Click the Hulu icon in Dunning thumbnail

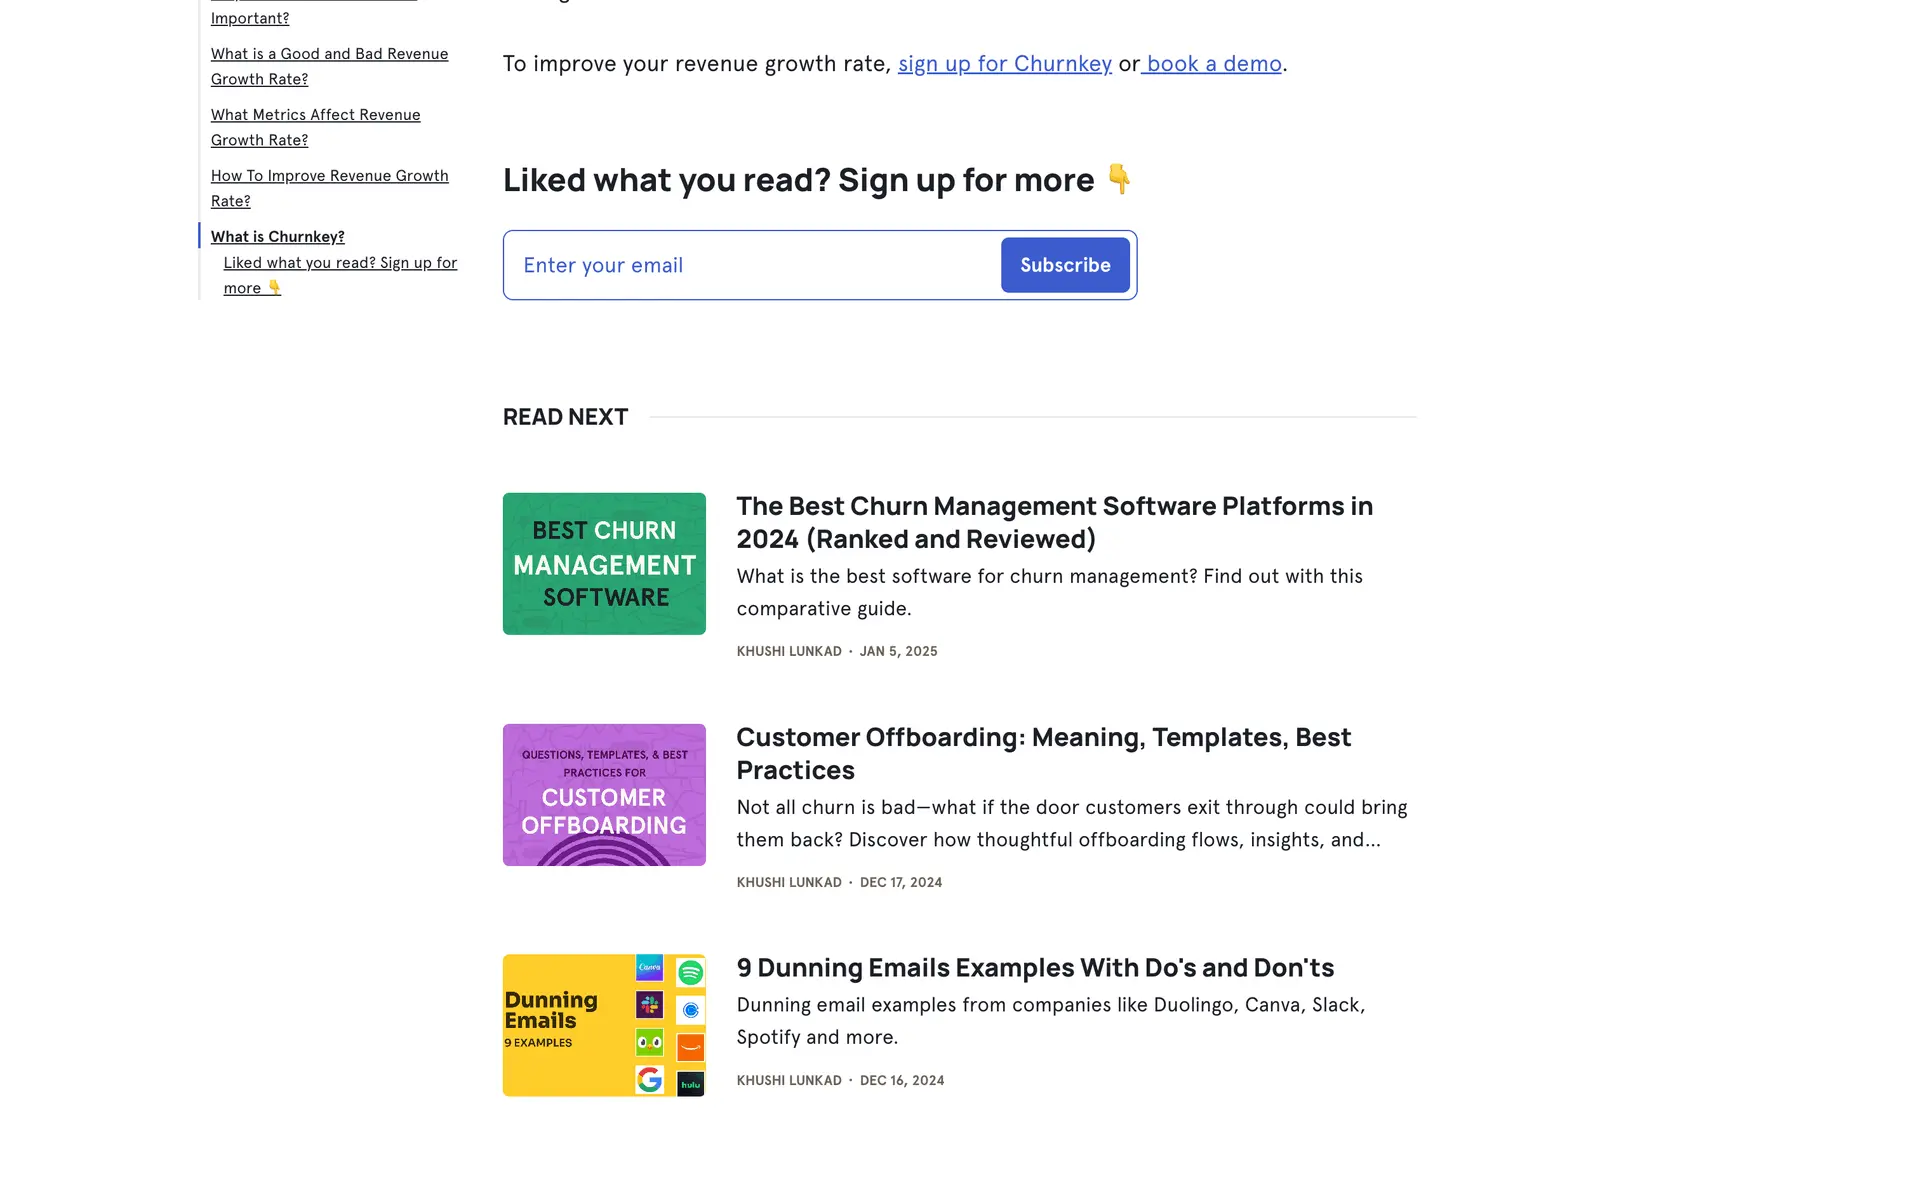[690, 1084]
